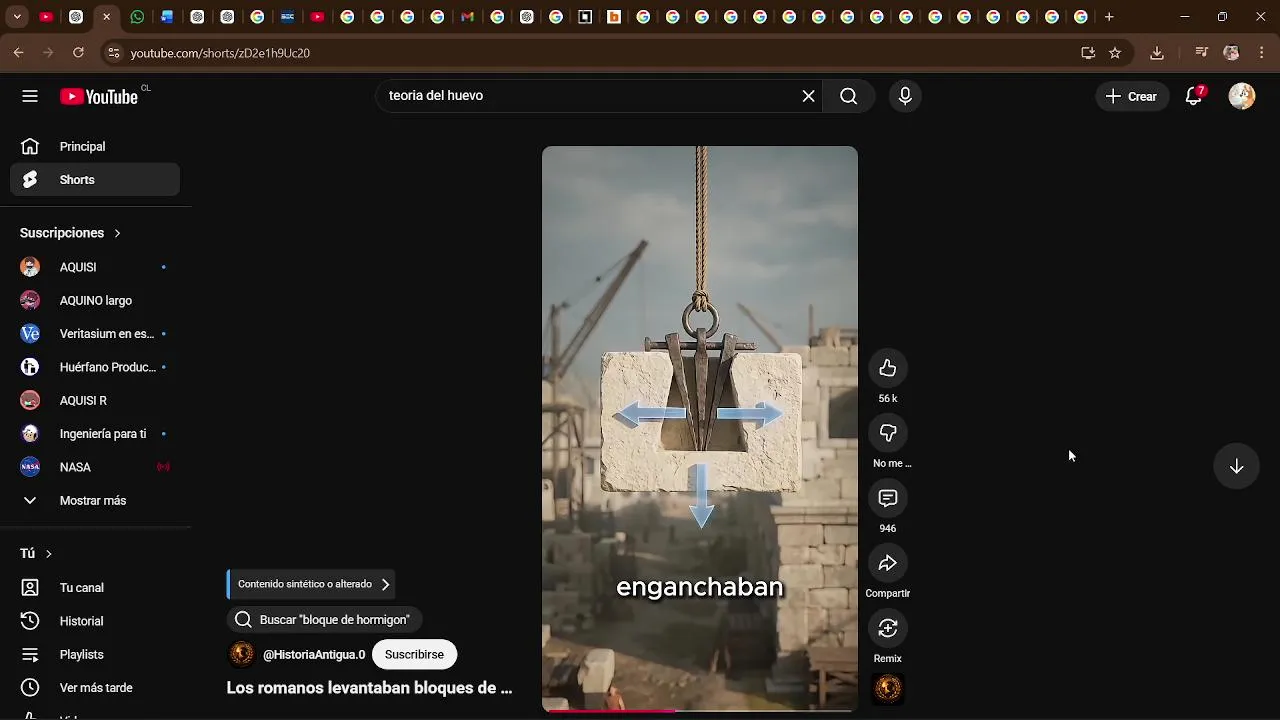Open the AQUINO largo subscription
This screenshot has height=720, width=1280.
click(95, 300)
